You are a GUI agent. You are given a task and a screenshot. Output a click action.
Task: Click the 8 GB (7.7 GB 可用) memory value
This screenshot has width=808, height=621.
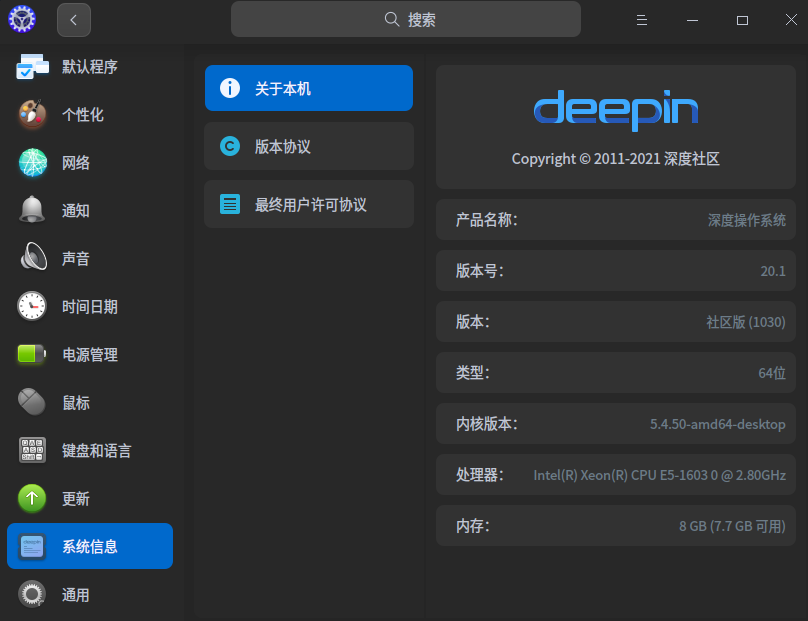click(732, 526)
